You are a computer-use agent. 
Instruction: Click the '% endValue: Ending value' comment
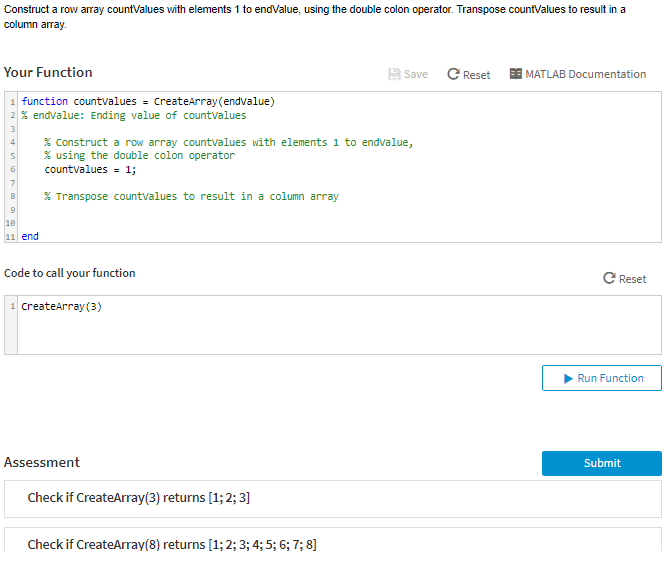[134, 115]
